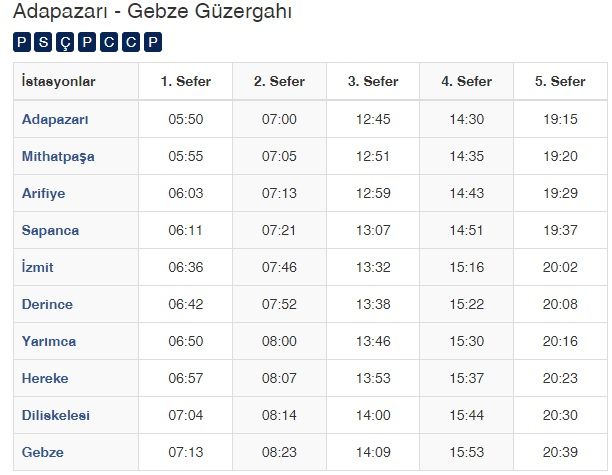Open the Mithatpaşa station link

tap(58, 156)
